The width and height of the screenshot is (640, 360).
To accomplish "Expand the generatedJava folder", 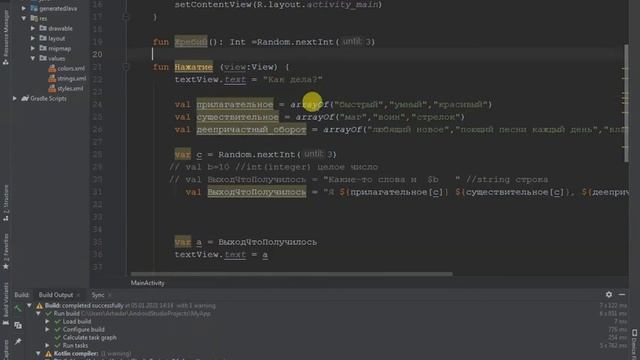I will 24,8.
